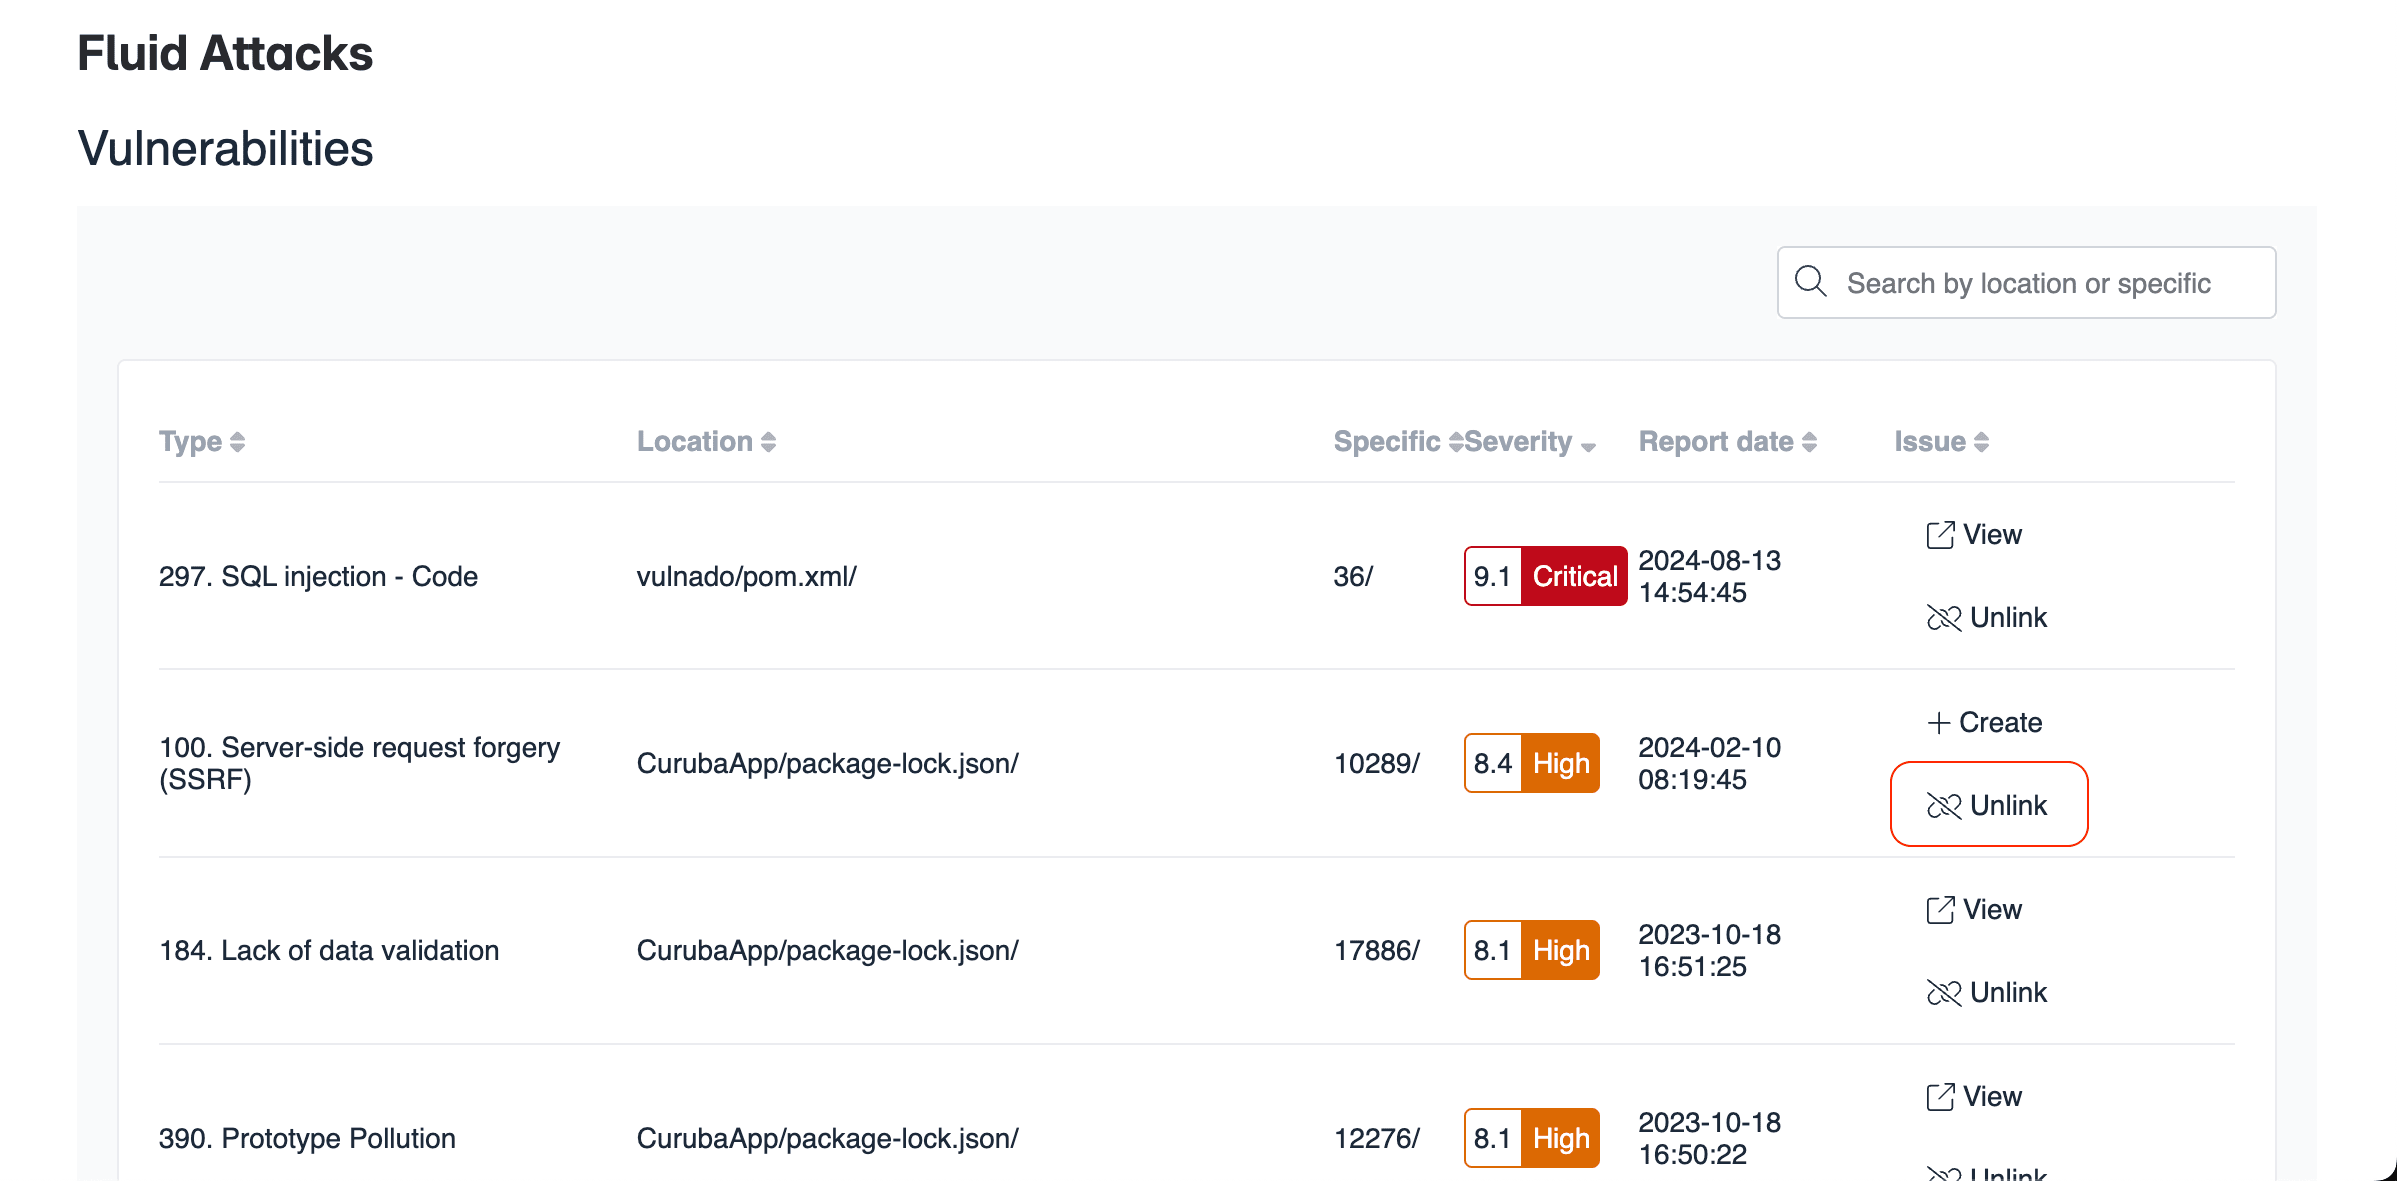Click the 9.1 Critical severity badge
Screen dimensions: 2397x1181
click(1546, 576)
